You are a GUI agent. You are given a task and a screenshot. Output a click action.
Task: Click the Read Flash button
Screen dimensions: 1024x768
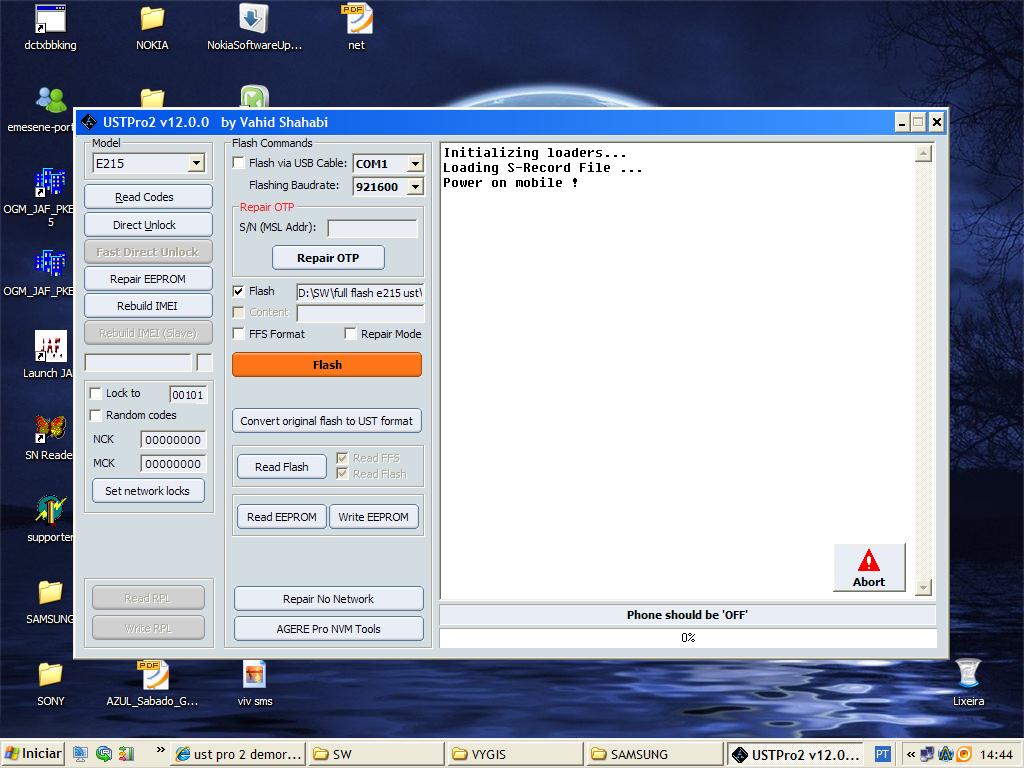coord(281,466)
